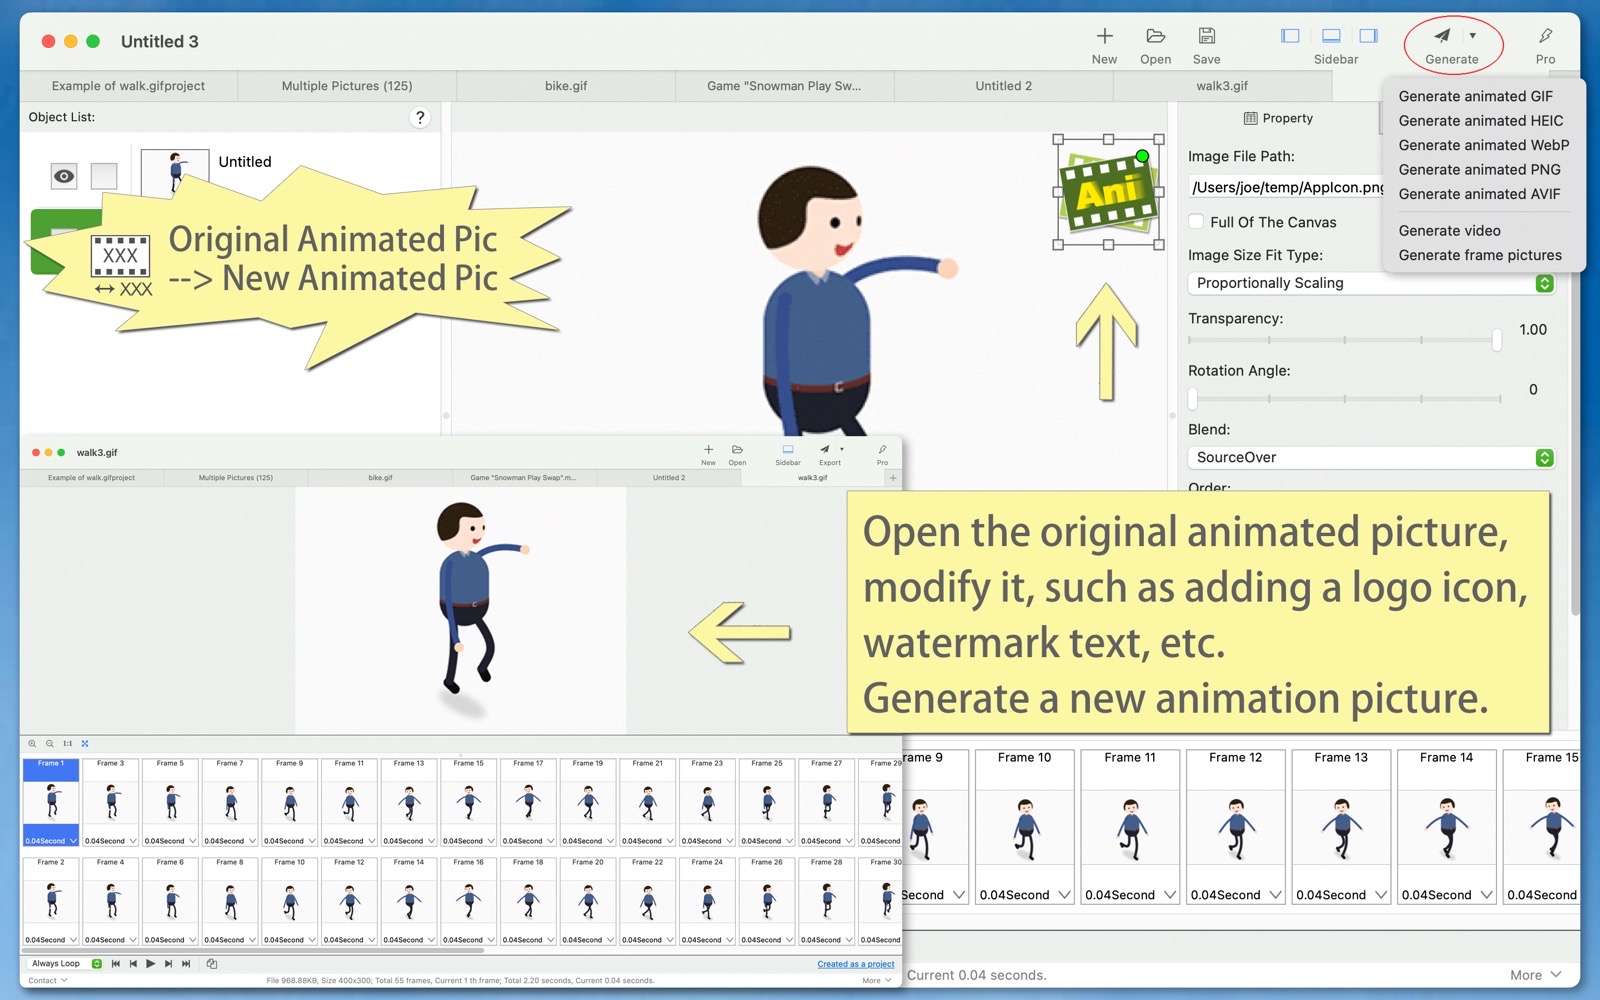Expand Frame 12 duration dropdown
Image resolution: width=1600 pixels, height=1000 pixels.
(x=1275, y=895)
